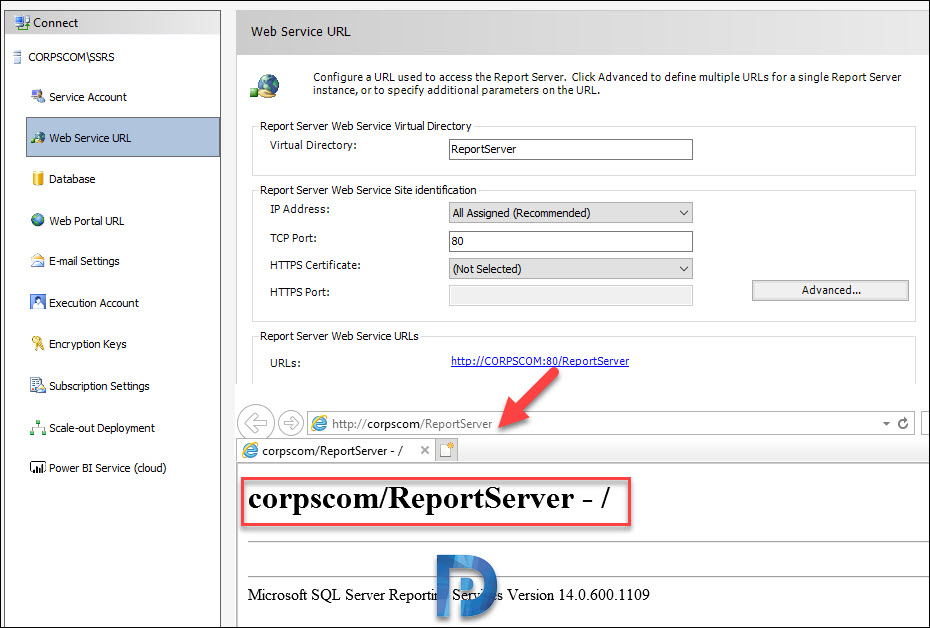This screenshot has height=628, width=930.
Task: Click the browser Back arrow button
Action: [256, 423]
